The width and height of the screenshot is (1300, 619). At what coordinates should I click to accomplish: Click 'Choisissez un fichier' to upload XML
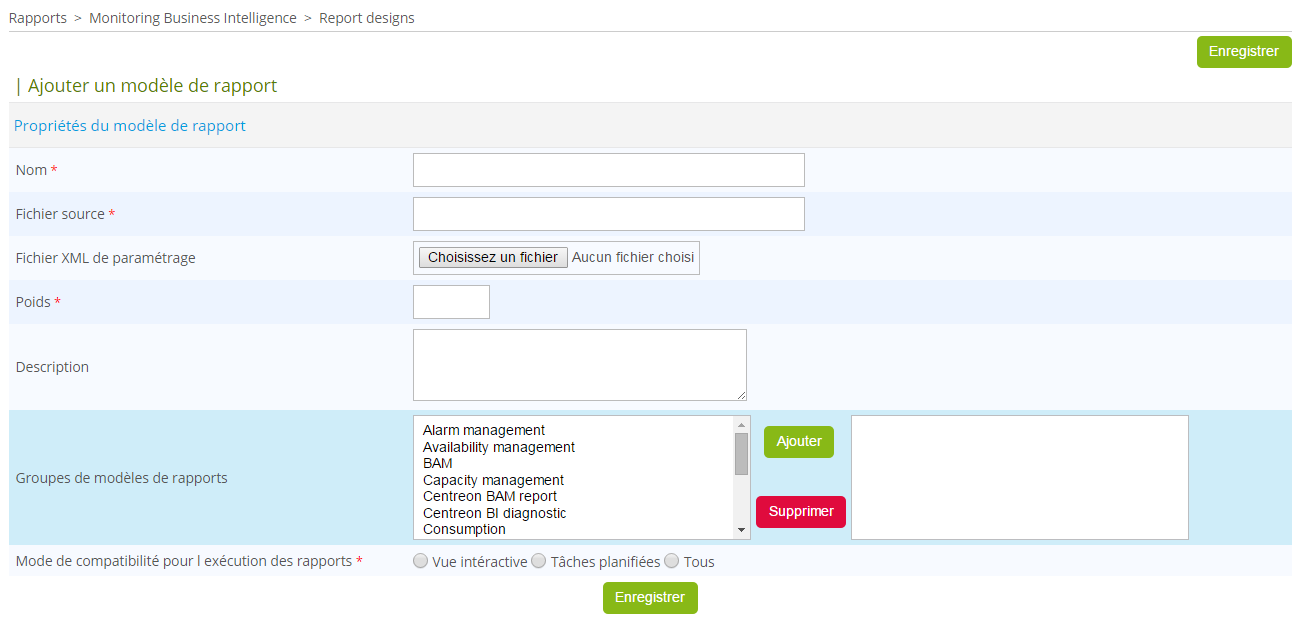[x=492, y=257]
